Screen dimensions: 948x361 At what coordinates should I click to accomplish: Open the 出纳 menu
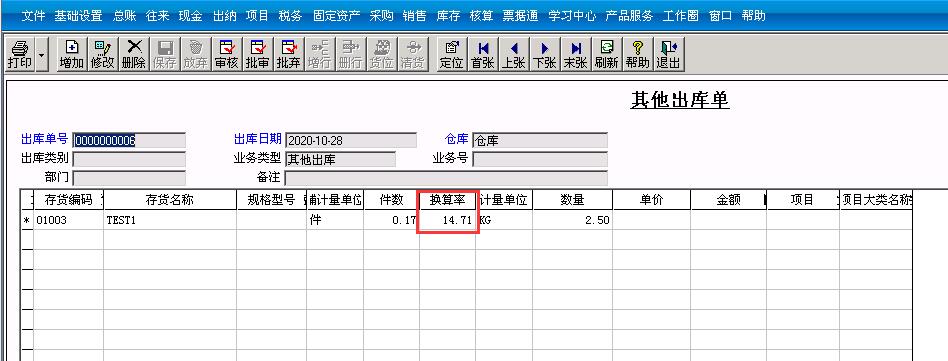click(224, 16)
